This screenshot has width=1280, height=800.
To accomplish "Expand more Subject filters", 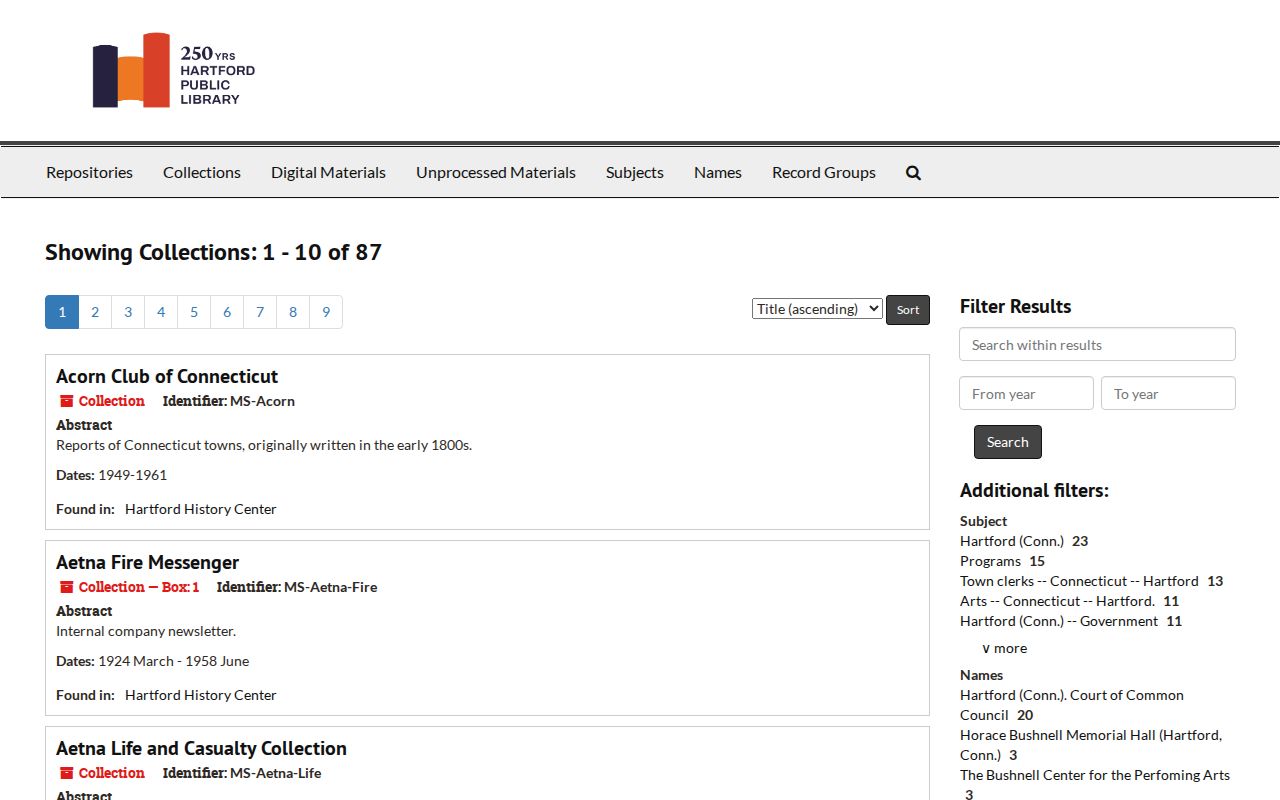I will click(1004, 648).
